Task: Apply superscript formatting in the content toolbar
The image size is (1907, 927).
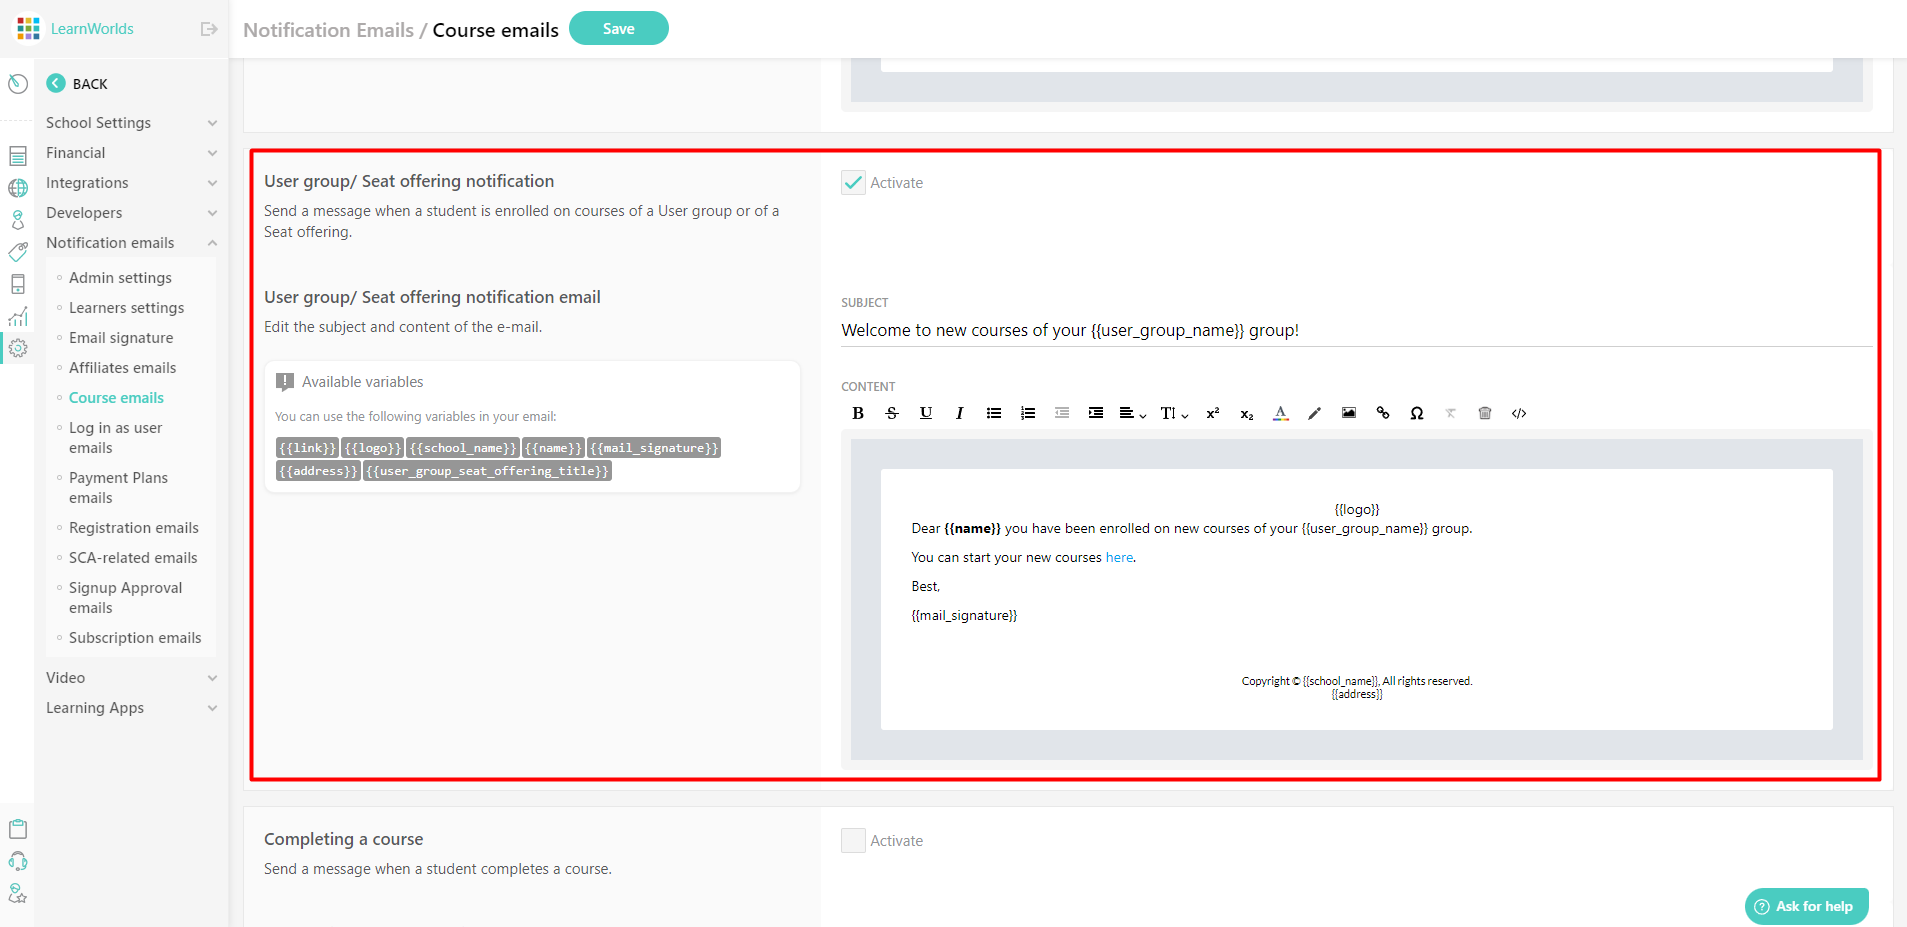Action: click(1211, 412)
